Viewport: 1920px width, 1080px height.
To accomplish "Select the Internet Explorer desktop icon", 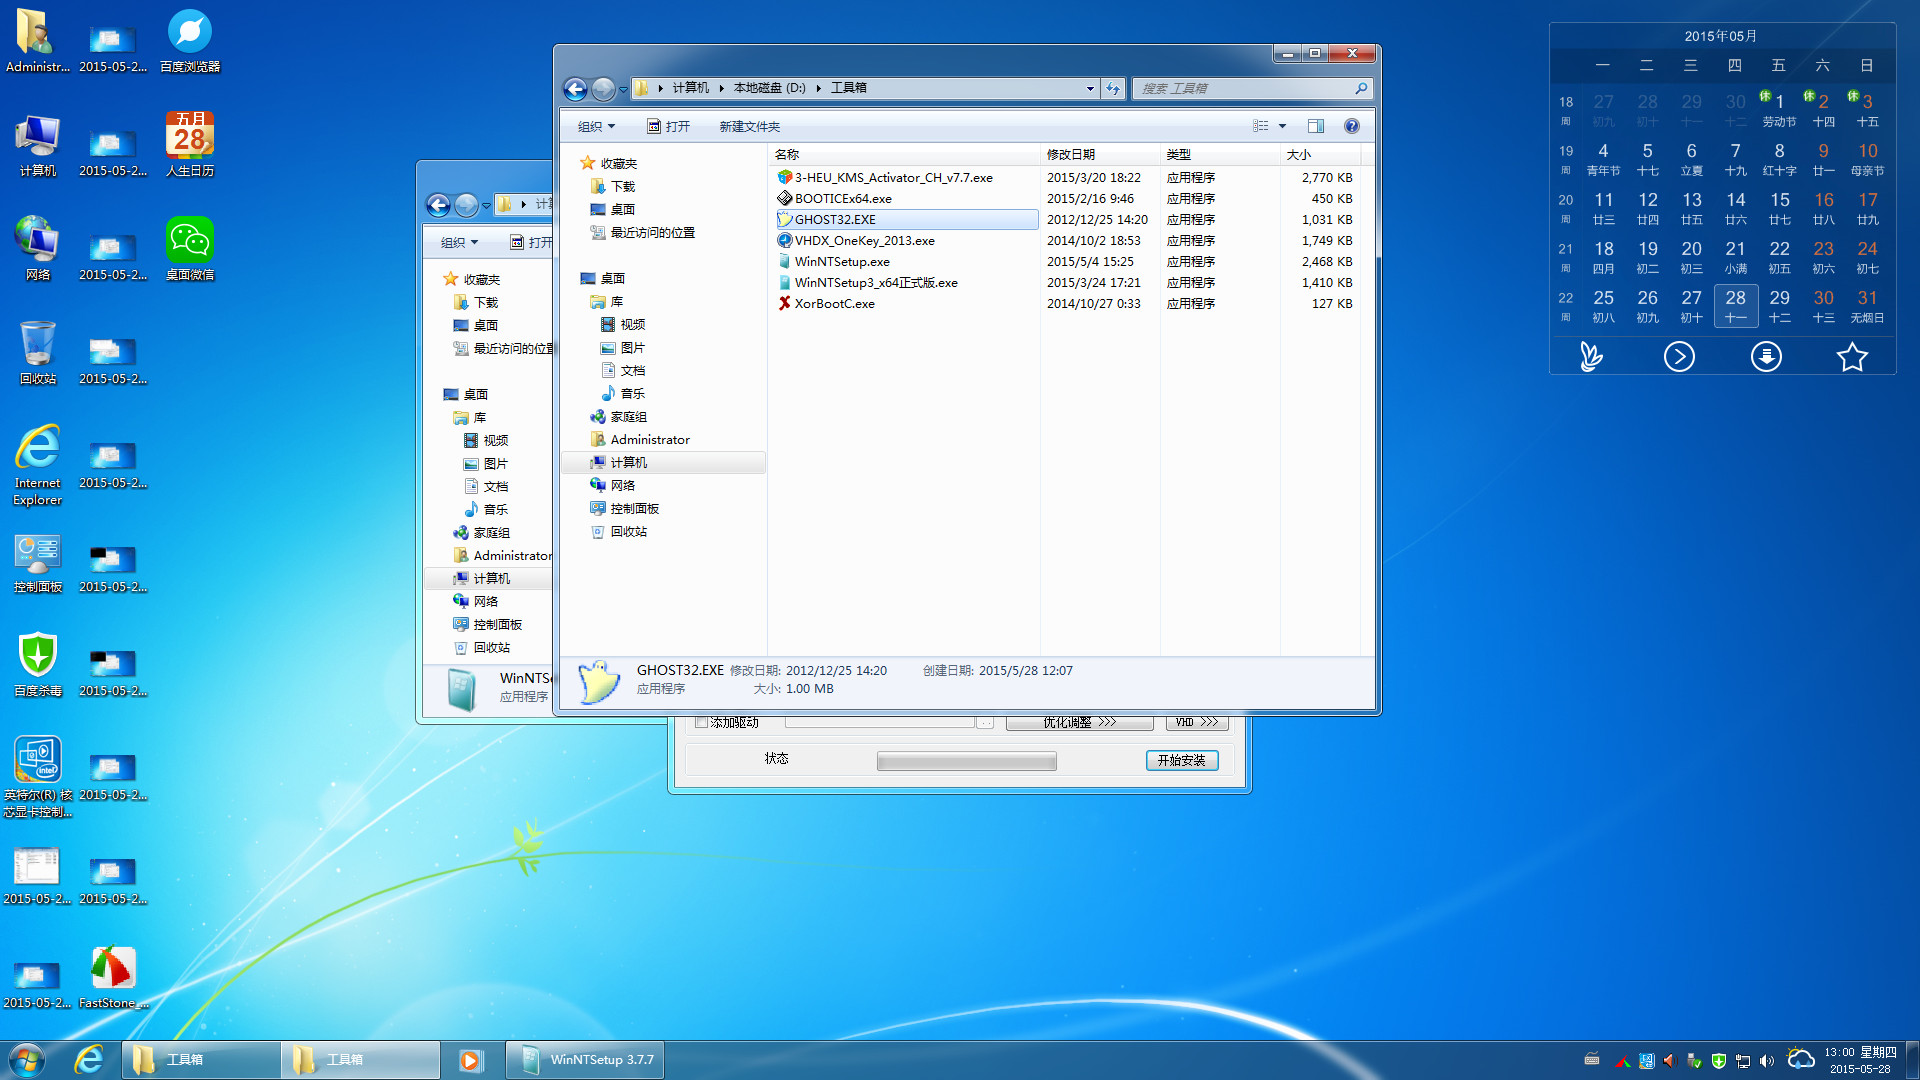I will 37,465.
